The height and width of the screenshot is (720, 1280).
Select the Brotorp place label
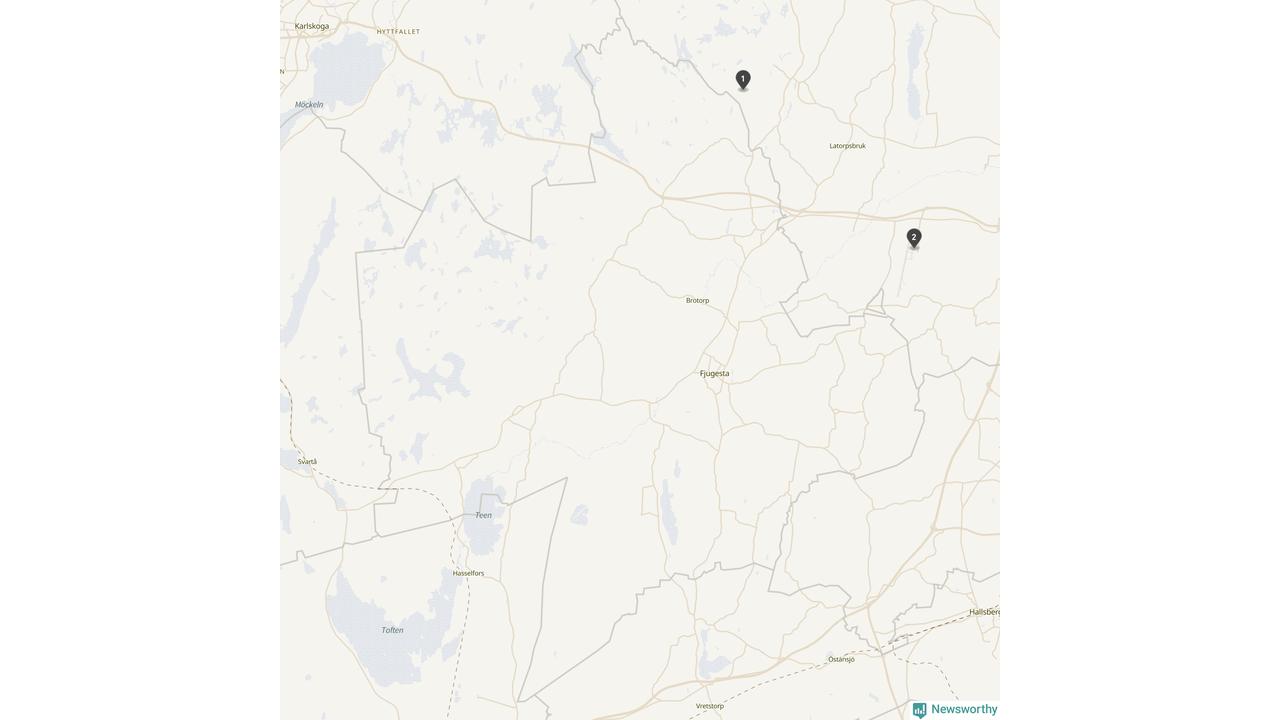697,300
